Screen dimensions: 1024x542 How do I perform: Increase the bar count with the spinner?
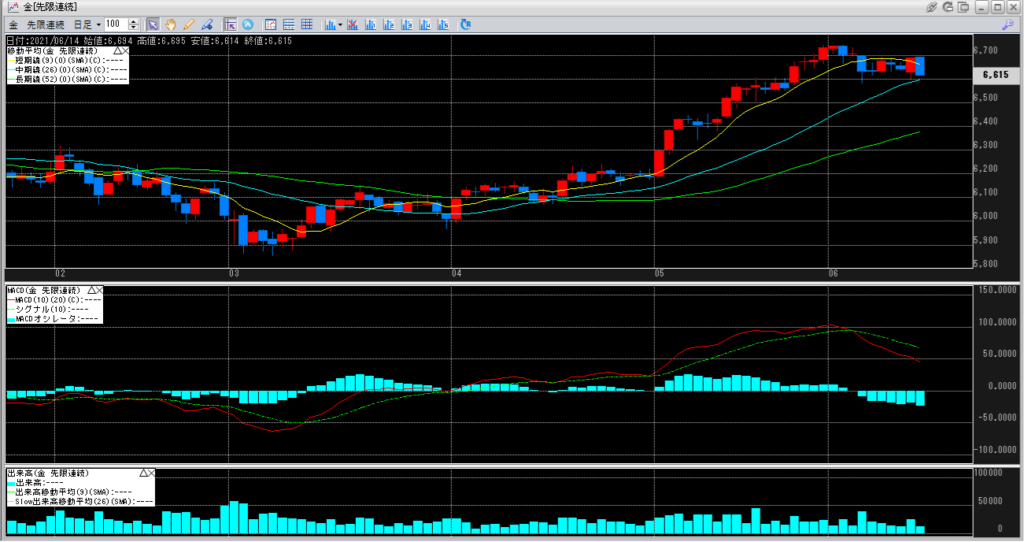click(137, 20)
